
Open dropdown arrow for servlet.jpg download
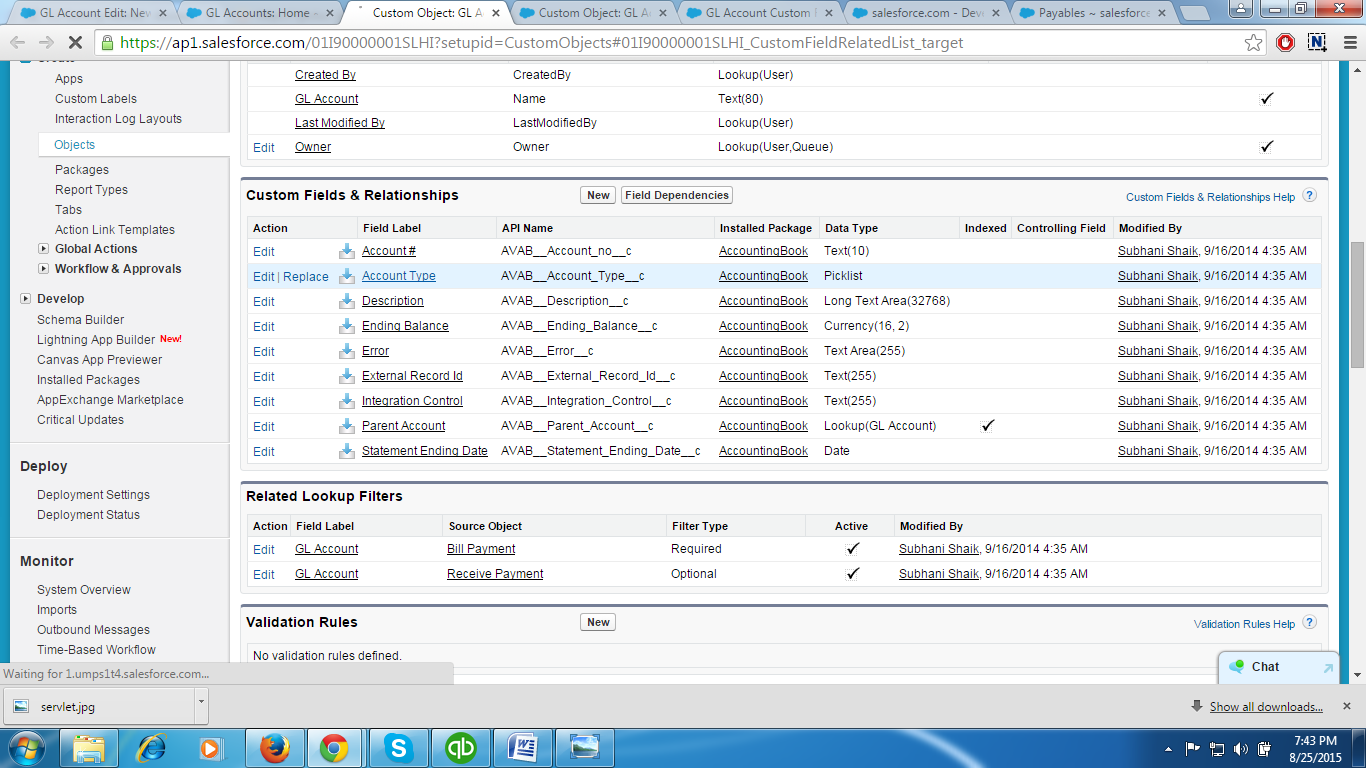click(201, 705)
